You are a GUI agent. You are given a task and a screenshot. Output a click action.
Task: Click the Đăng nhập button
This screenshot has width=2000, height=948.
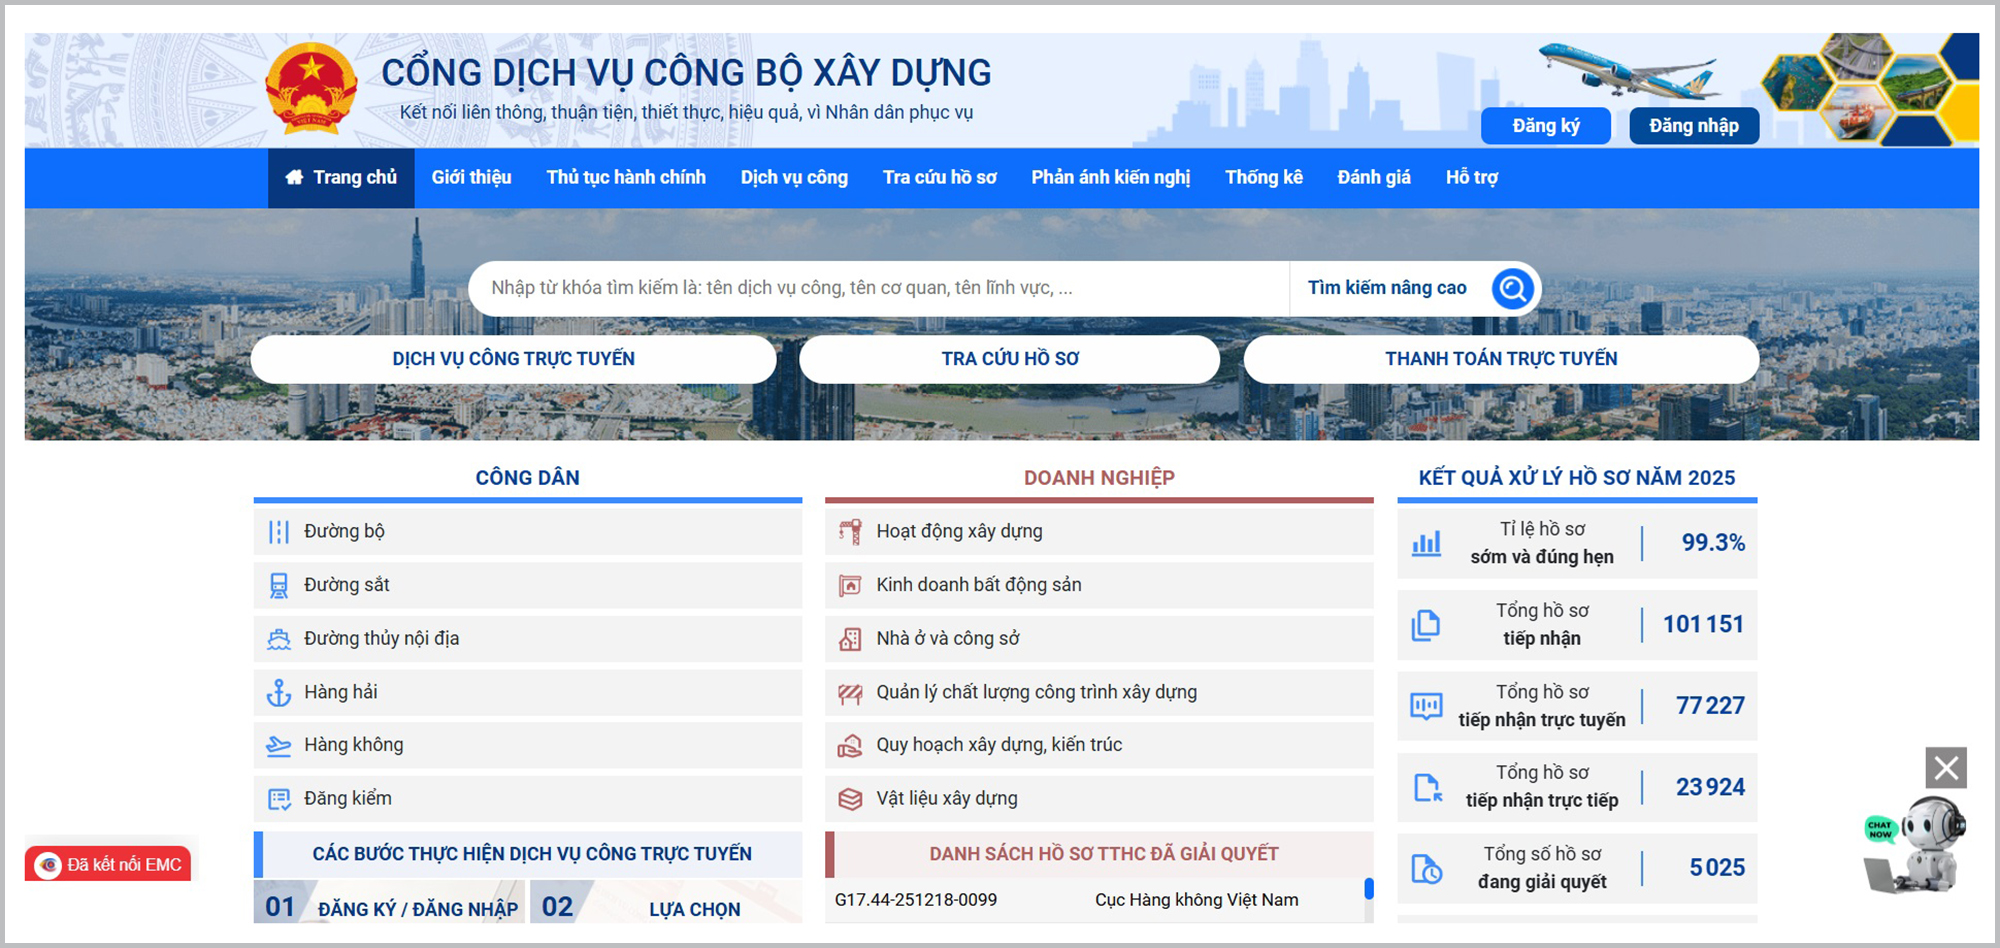click(1693, 125)
